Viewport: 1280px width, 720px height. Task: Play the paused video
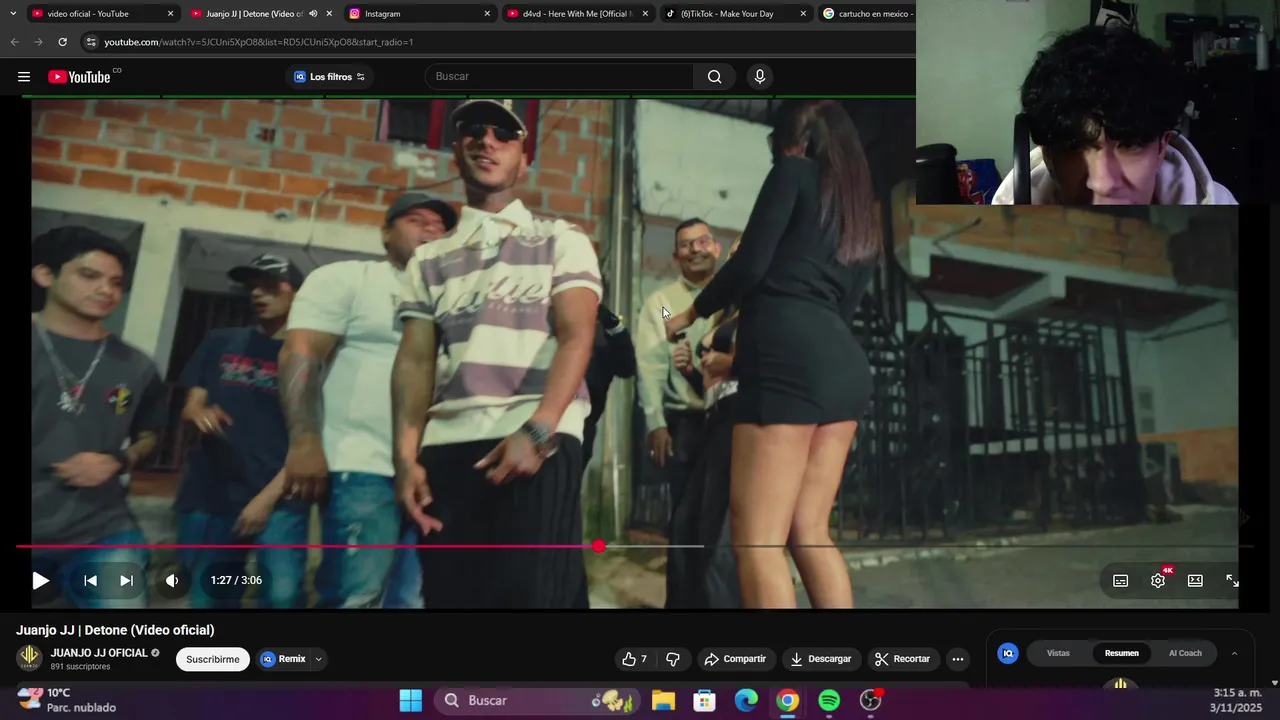point(40,580)
